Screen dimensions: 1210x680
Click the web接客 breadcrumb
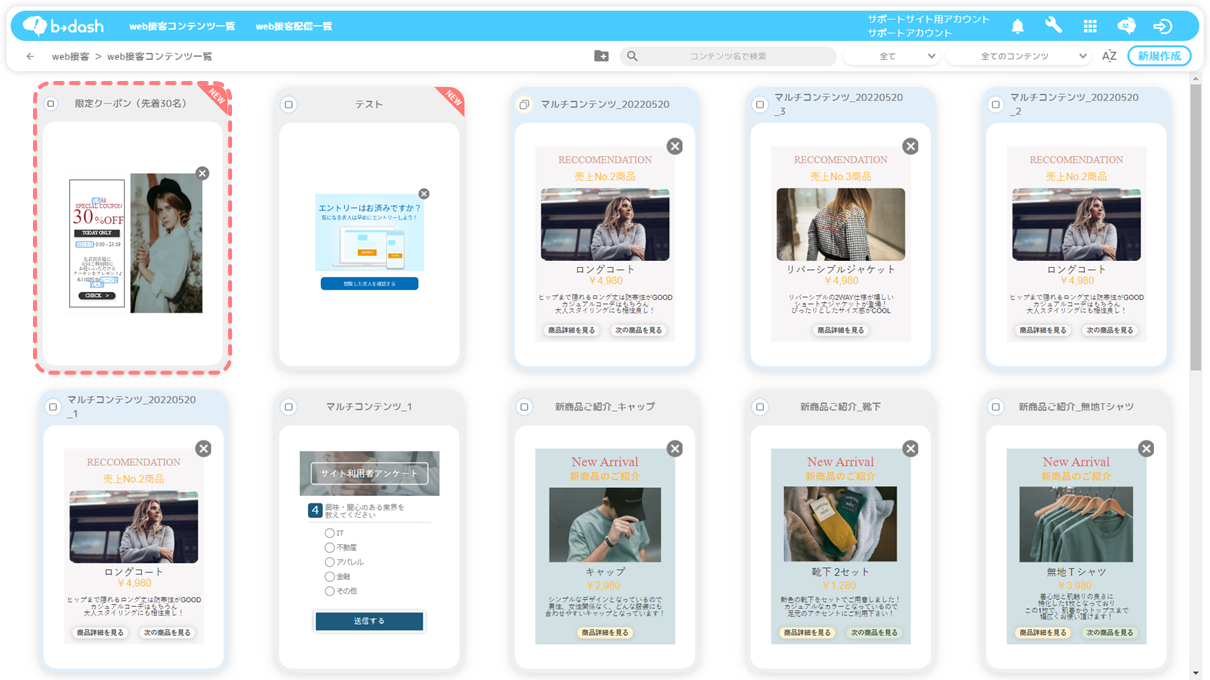(70, 57)
